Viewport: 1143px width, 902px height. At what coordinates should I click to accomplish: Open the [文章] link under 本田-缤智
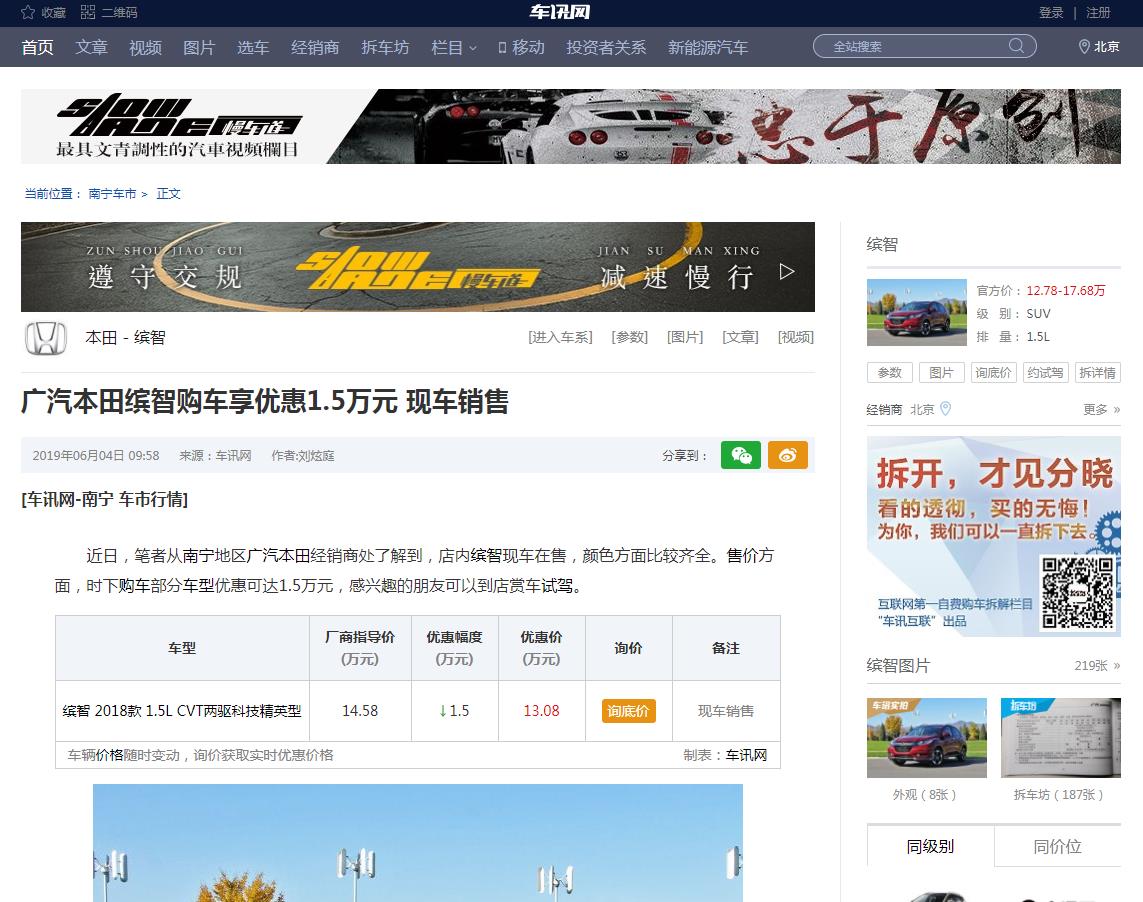click(x=740, y=337)
